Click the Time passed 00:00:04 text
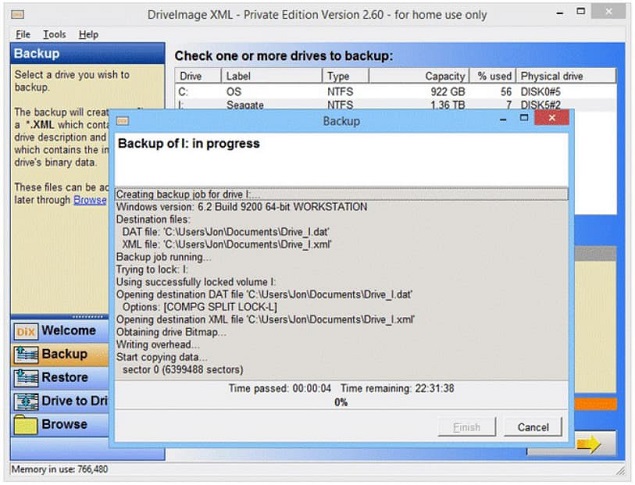The height and width of the screenshot is (485, 635). pyautogui.click(x=280, y=389)
